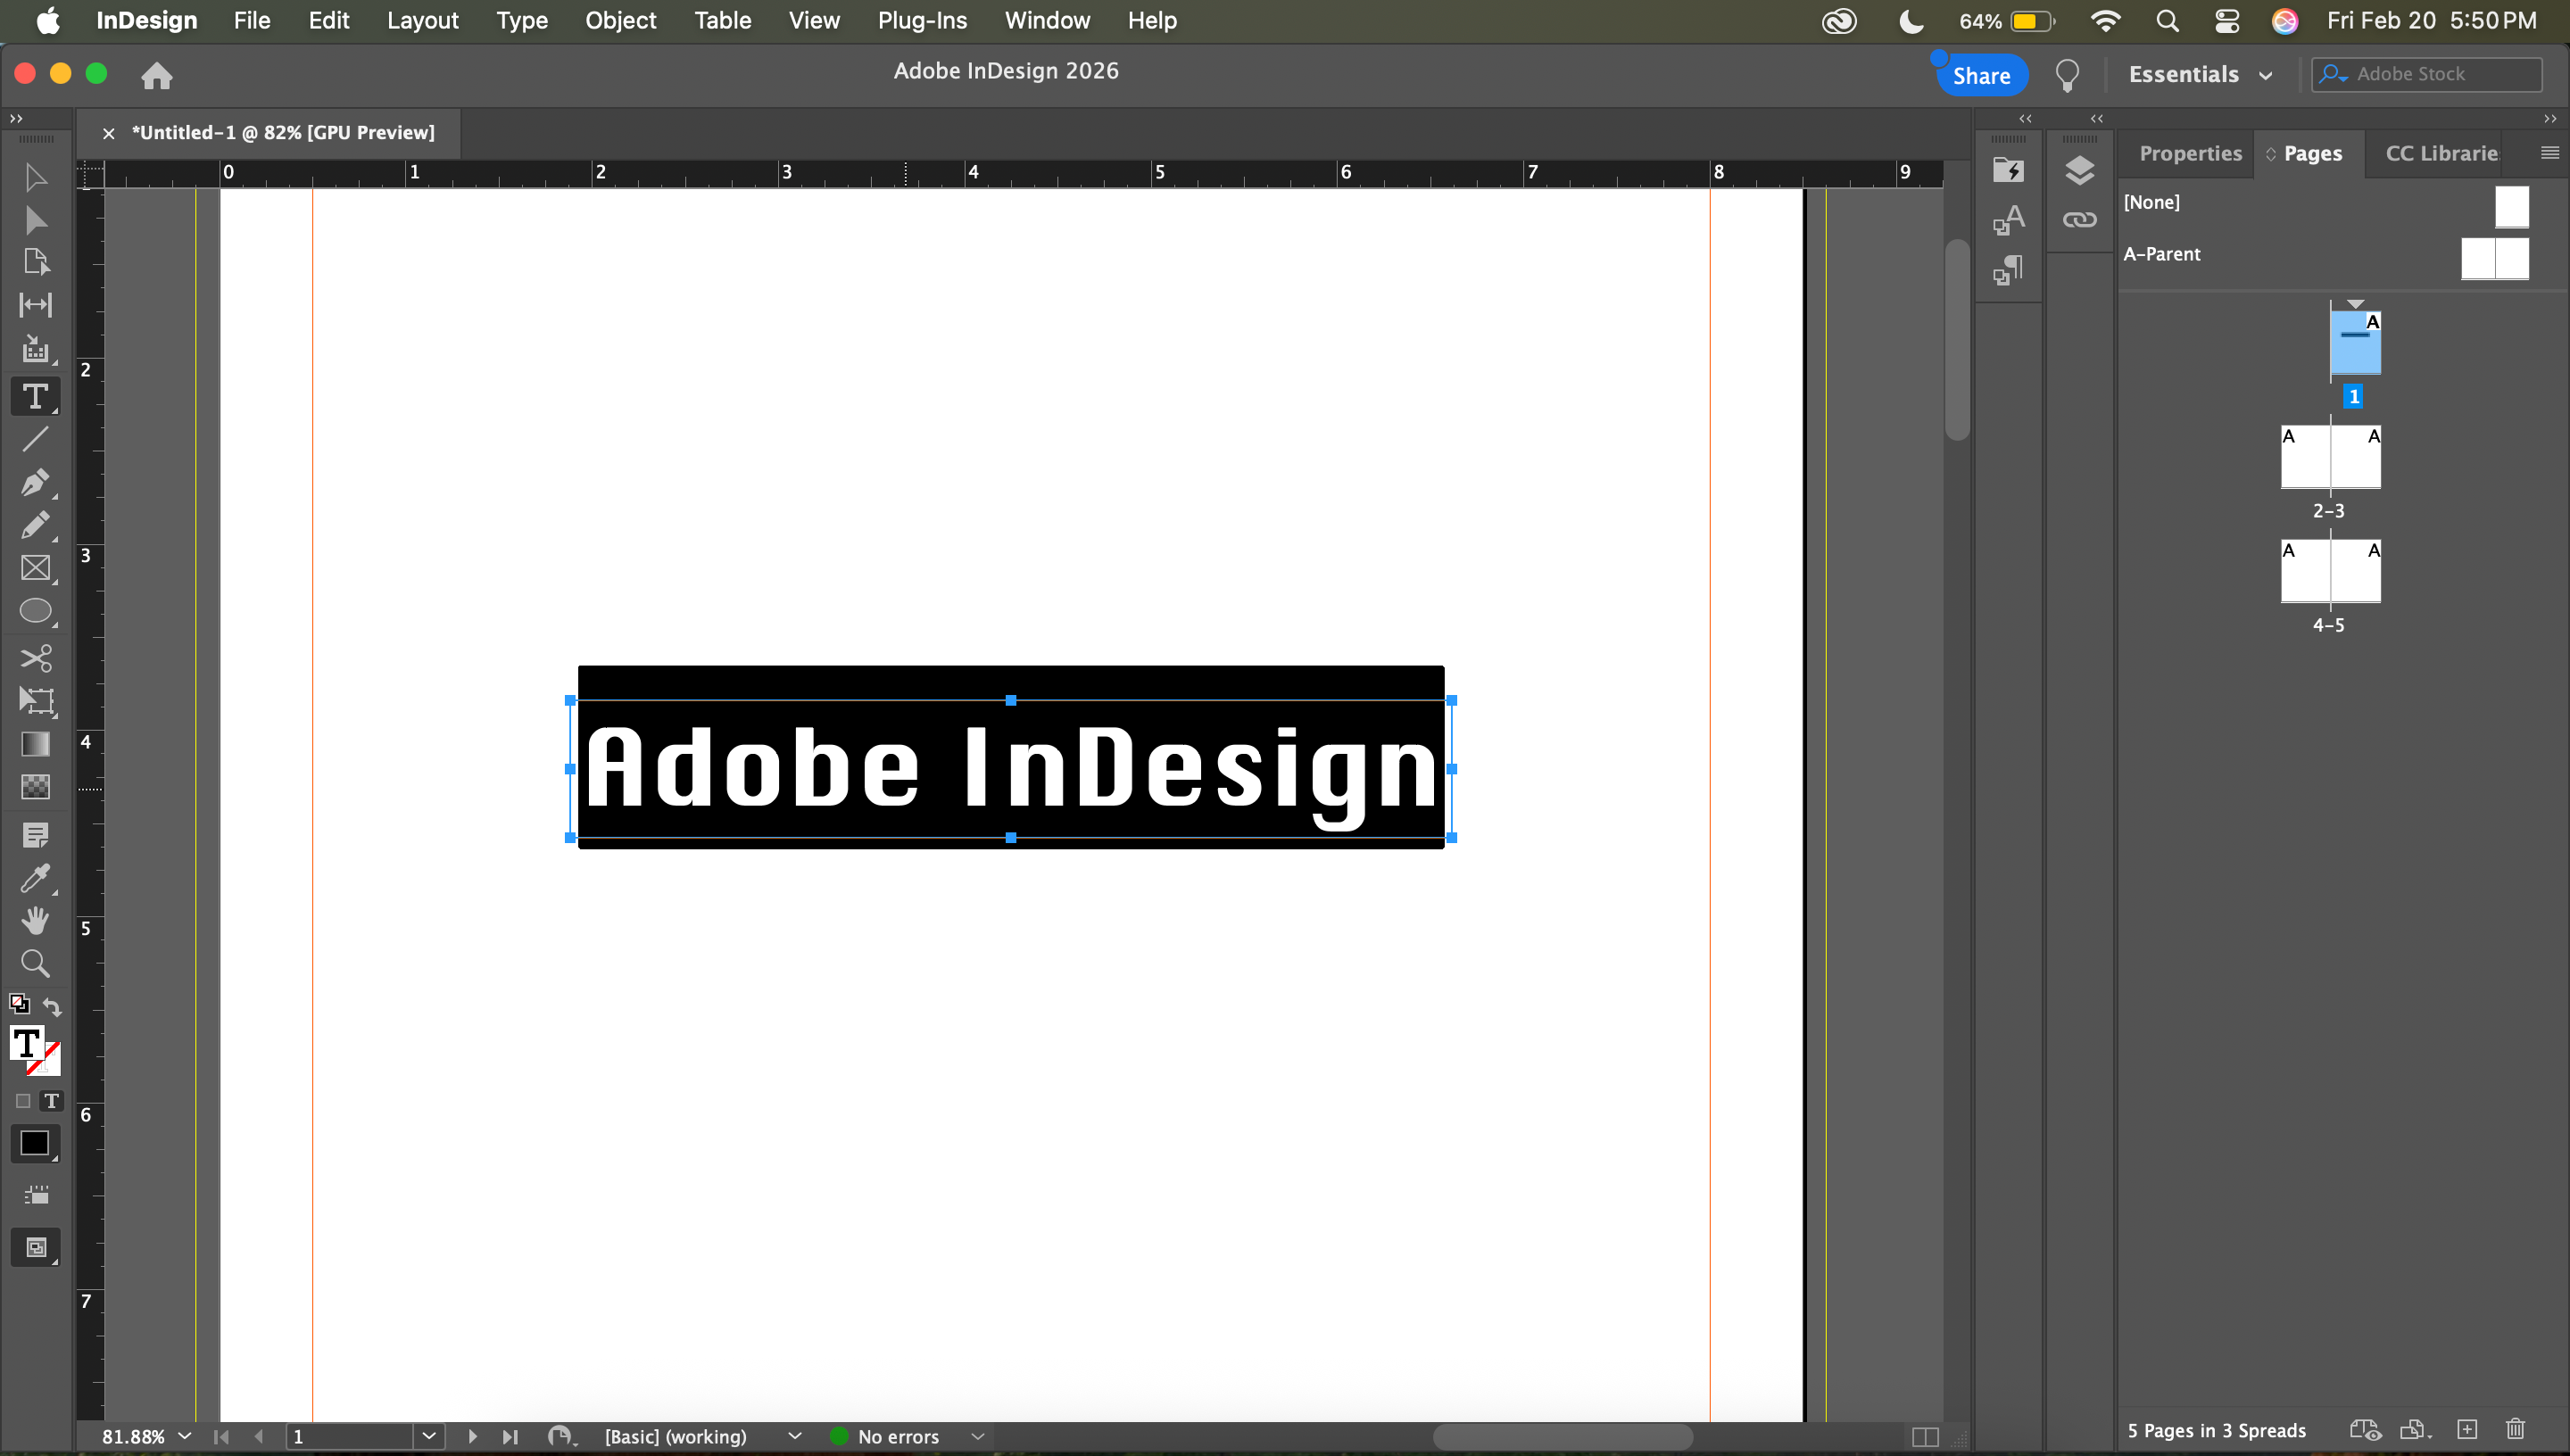The height and width of the screenshot is (1456, 2570).
Task: Open the preflight profile dropdown
Action: (794, 1436)
